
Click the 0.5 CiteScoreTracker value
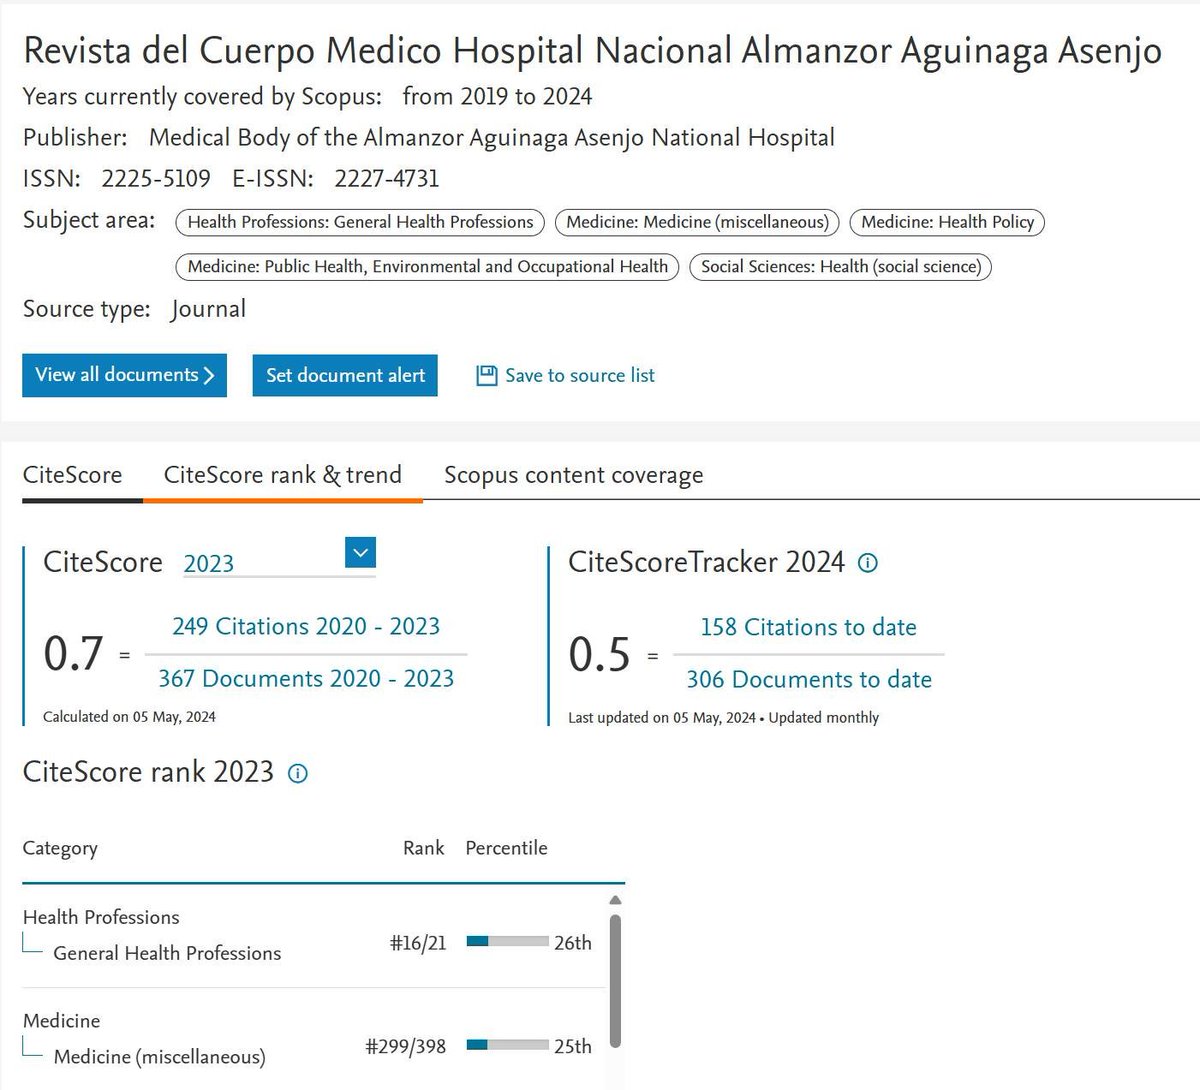pyautogui.click(x=599, y=654)
